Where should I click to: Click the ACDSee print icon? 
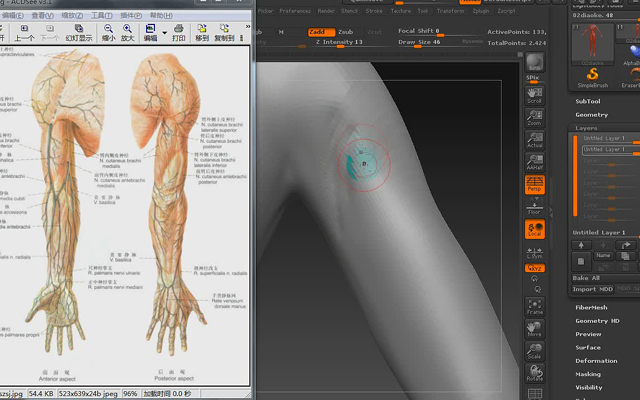(x=178, y=32)
